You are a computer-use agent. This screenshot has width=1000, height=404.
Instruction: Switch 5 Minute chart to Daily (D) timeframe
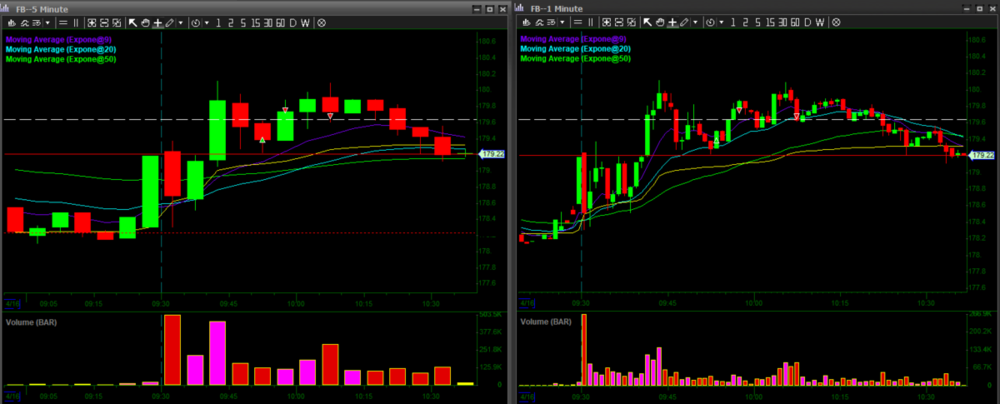pos(291,21)
